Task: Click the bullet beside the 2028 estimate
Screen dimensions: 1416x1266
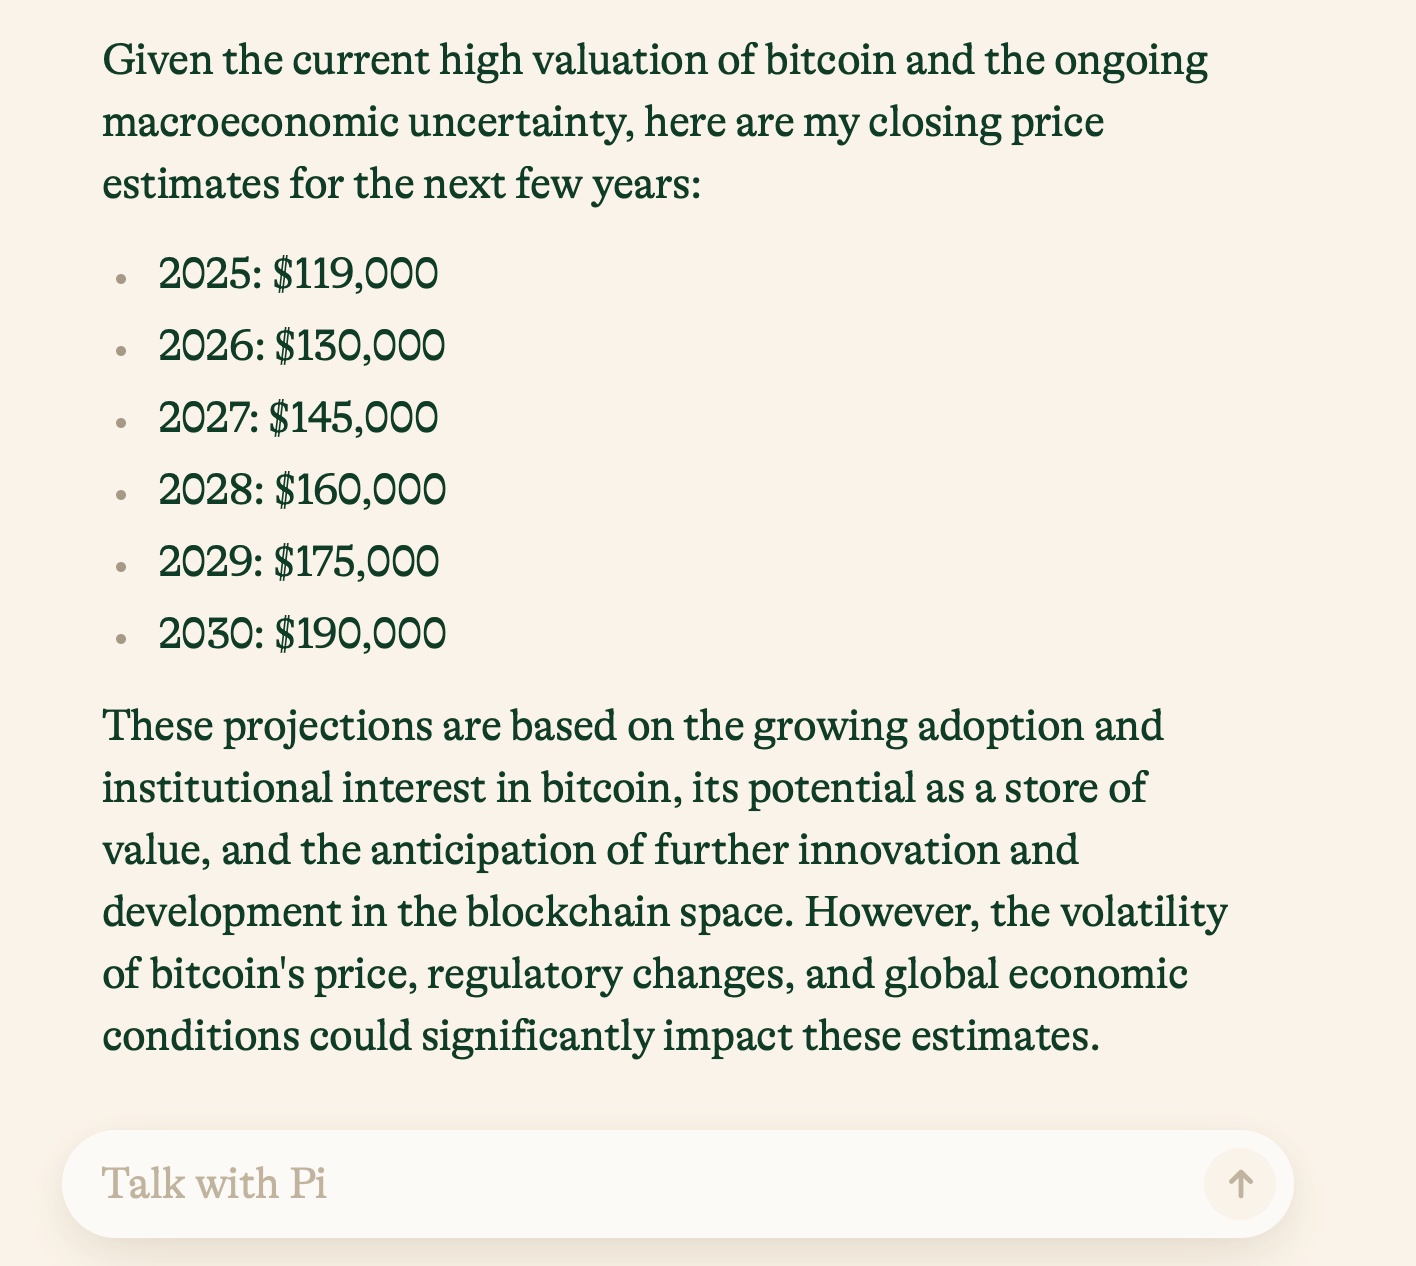Action: coord(122,495)
